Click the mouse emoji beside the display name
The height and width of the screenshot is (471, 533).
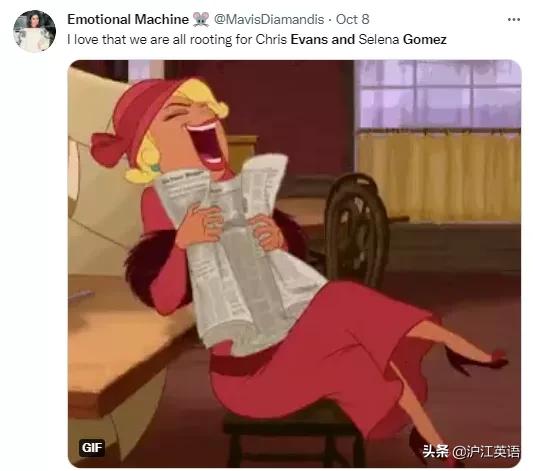[x=201, y=19]
